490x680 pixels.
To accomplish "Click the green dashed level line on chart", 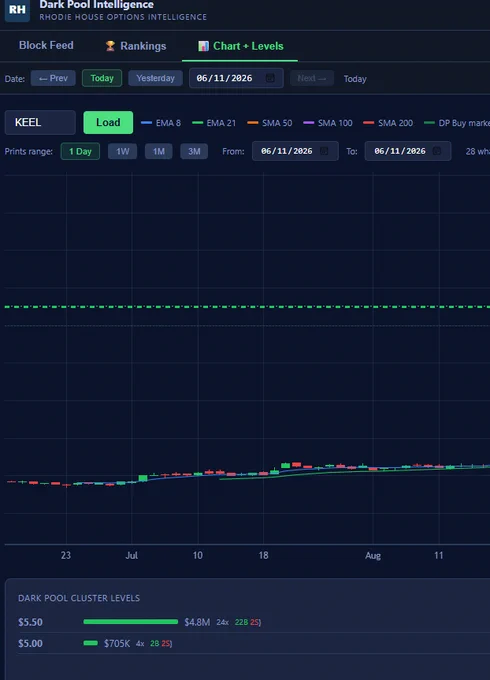I will coord(247,307).
